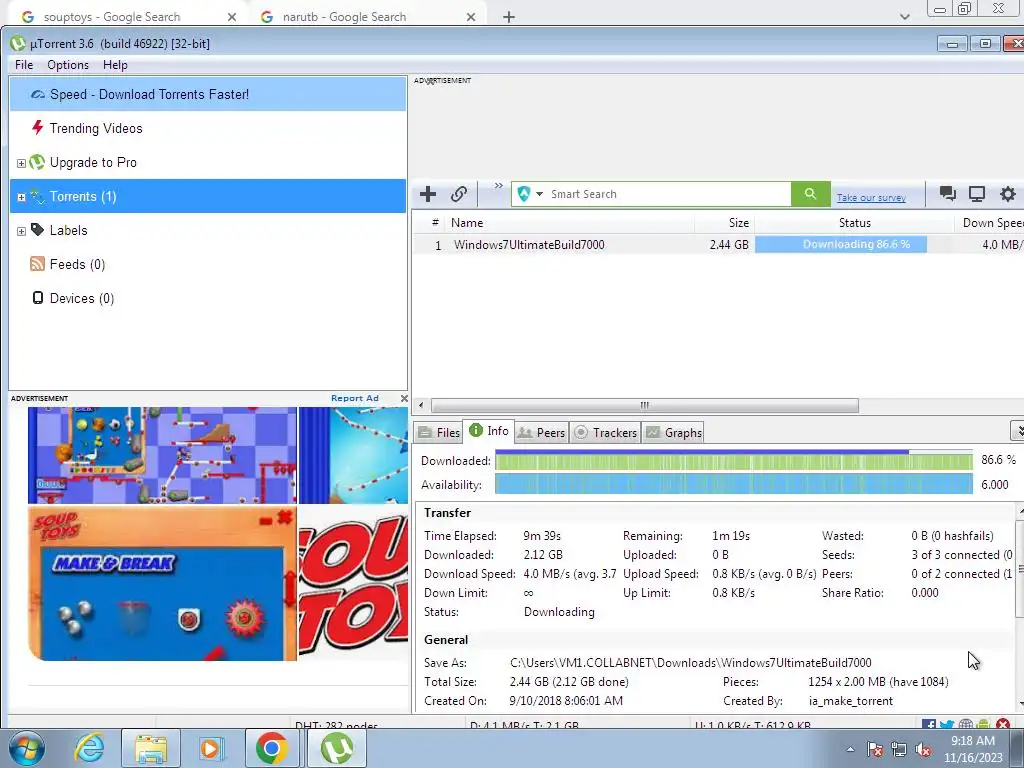Click the uTorrent taskbar button

point(336,748)
